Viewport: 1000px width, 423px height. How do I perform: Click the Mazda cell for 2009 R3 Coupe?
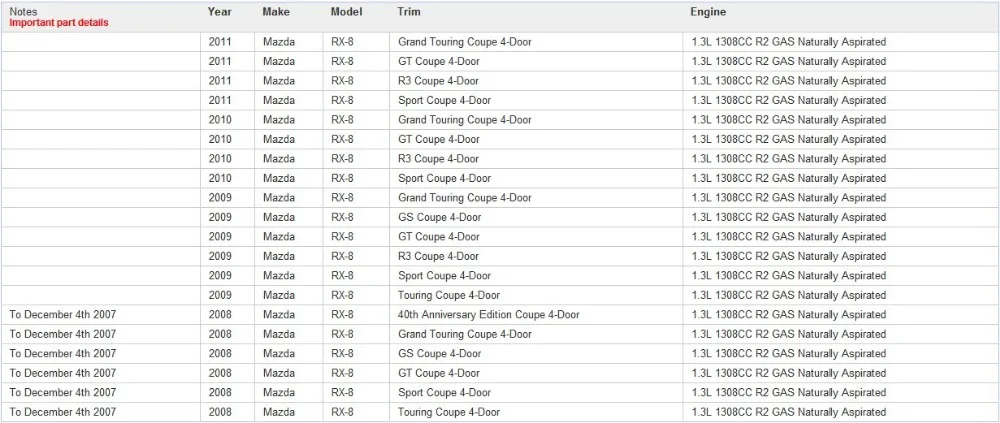[x=289, y=256]
